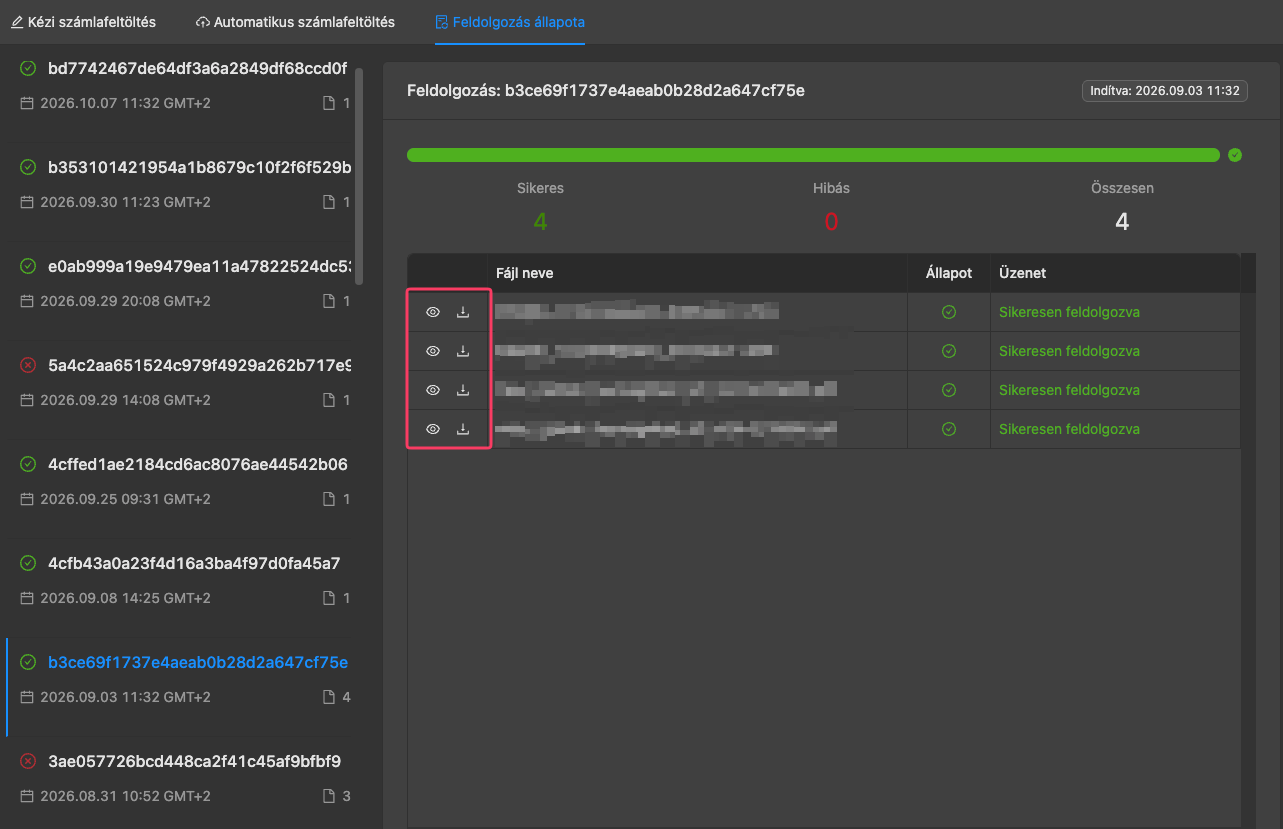Select failed process 3ae057726bcd448ca2f41c45af9bfbf9
The width and height of the screenshot is (1283, 829).
(x=185, y=779)
